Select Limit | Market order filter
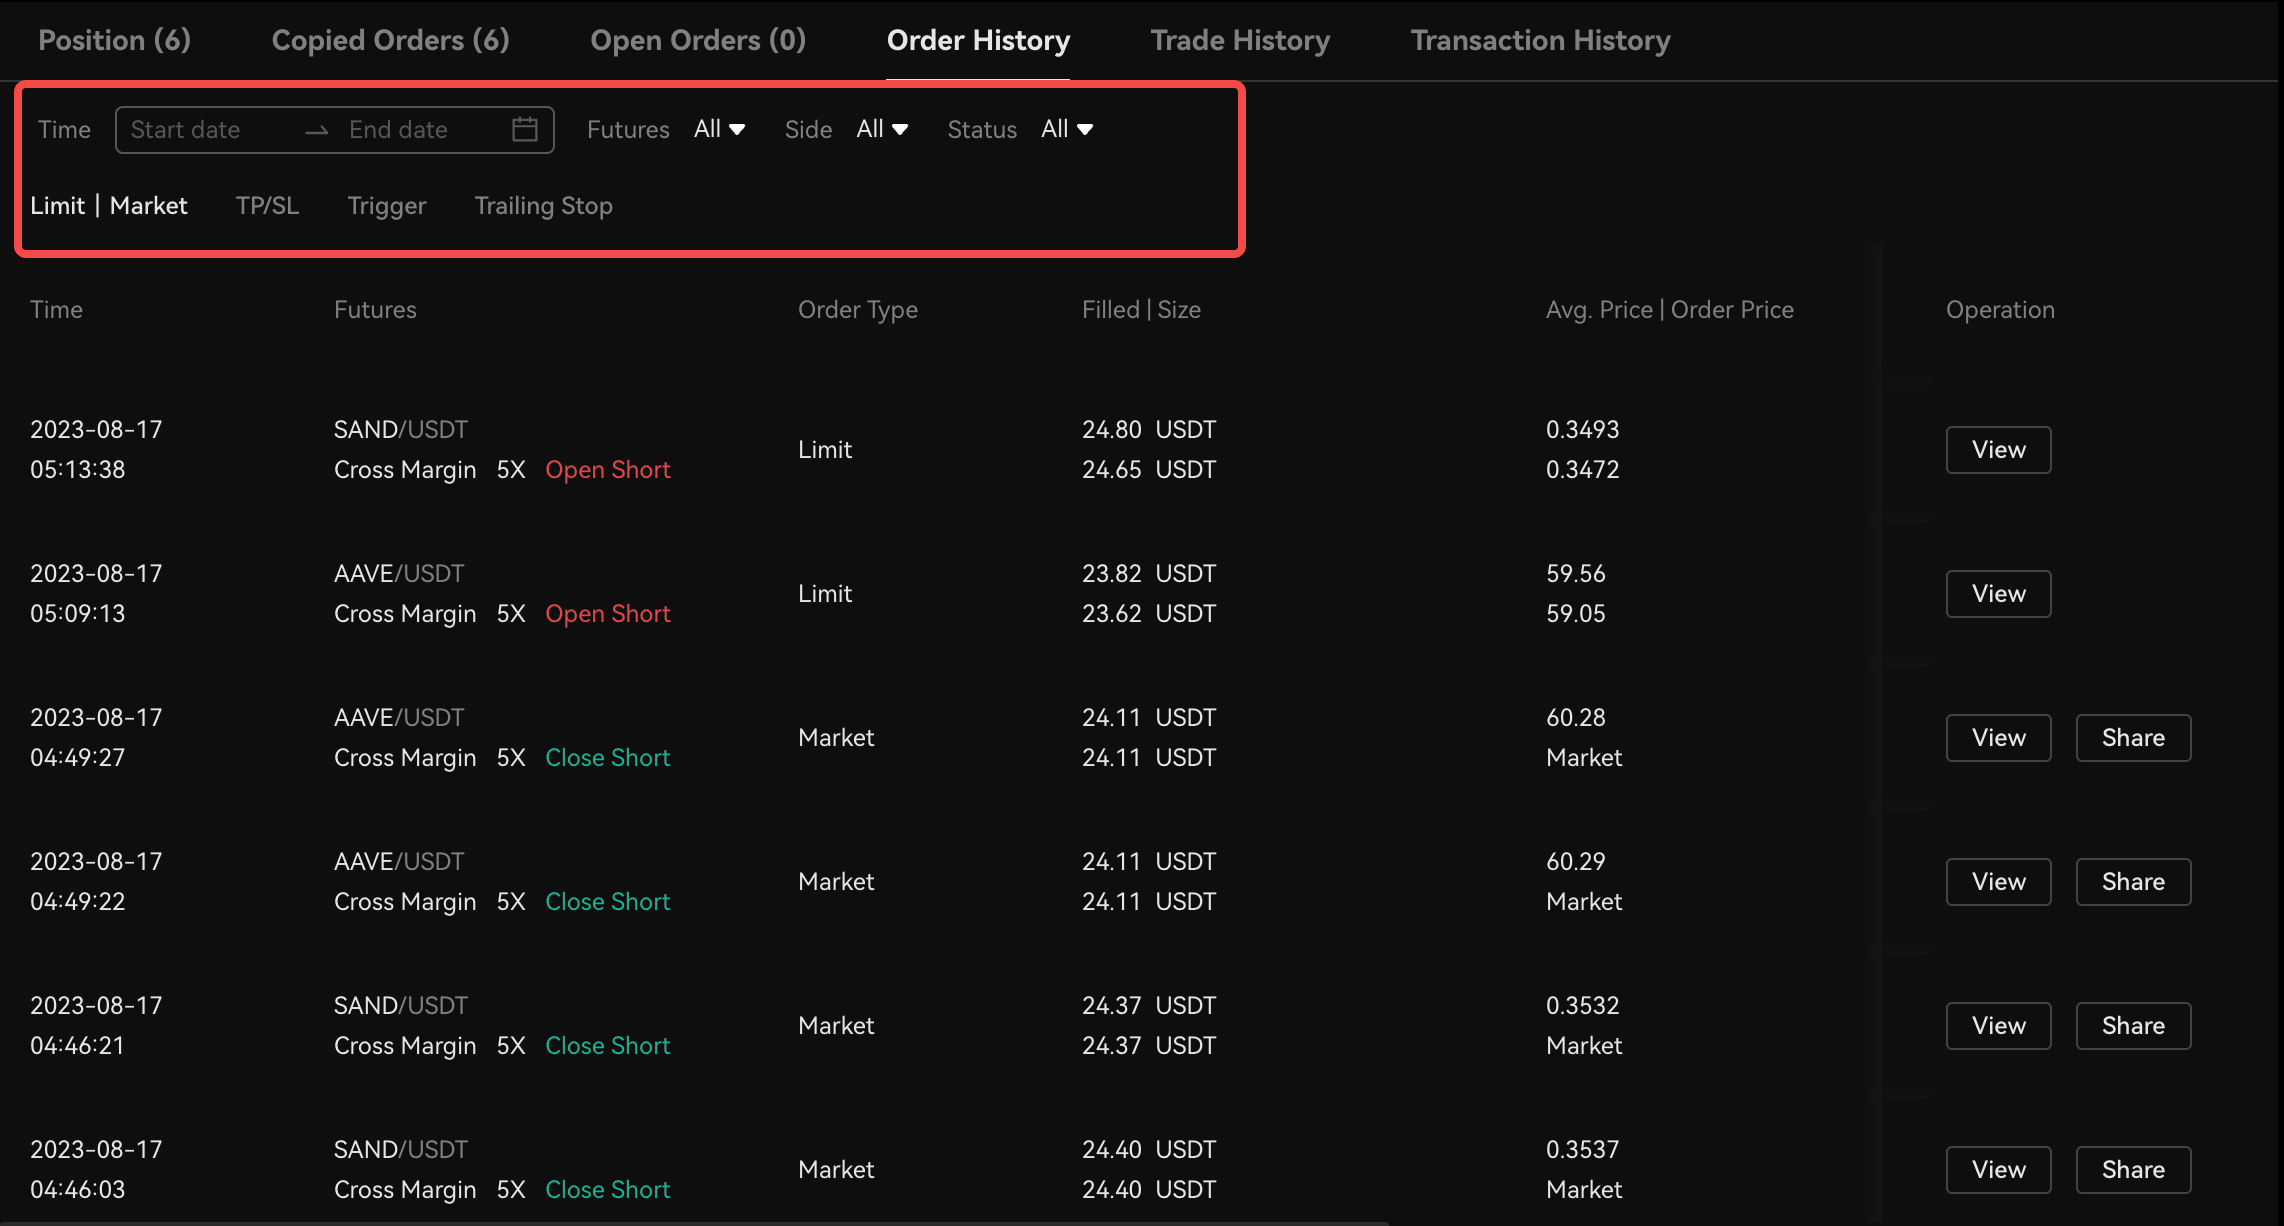 point(108,205)
